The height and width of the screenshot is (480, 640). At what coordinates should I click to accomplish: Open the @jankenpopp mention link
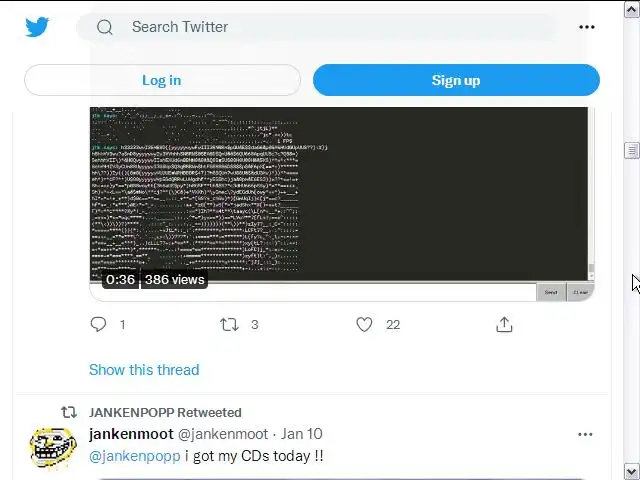click(135, 455)
